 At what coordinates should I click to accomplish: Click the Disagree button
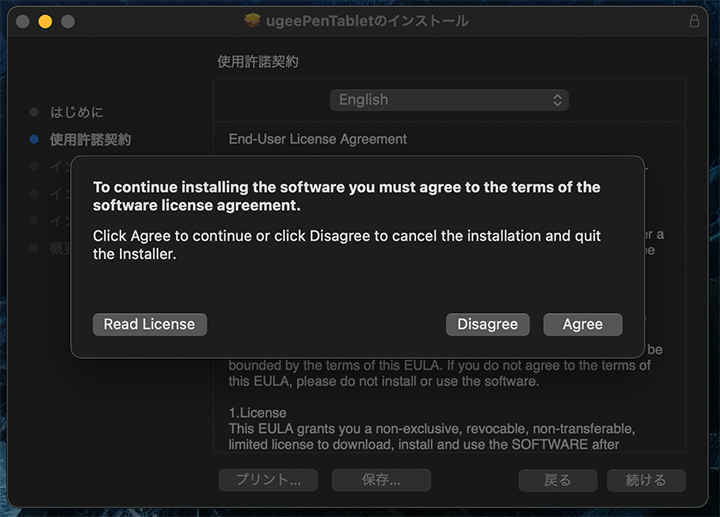(487, 324)
